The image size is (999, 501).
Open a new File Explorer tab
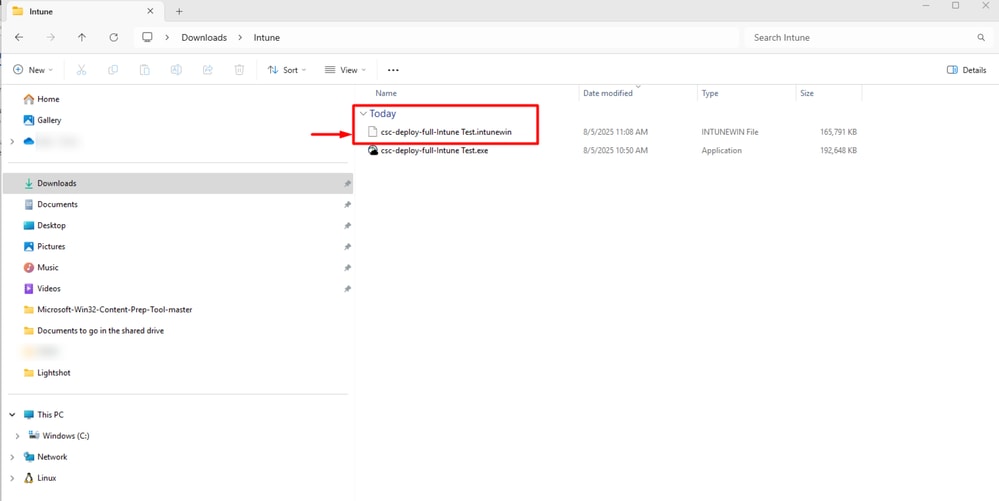click(179, 12)
